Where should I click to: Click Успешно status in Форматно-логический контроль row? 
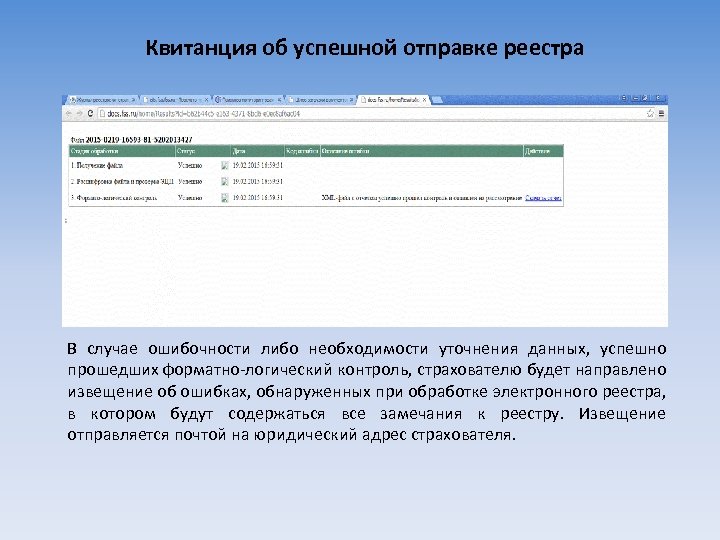[190, 198]
